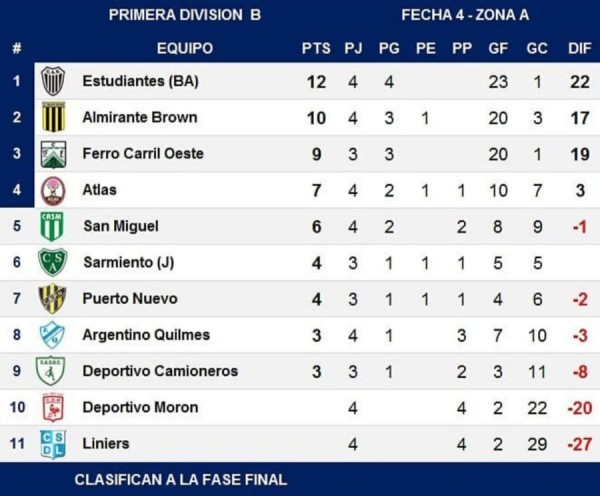Select the EQUIPO column header
This screenshot has width=600, height=496.
[185, 48]
